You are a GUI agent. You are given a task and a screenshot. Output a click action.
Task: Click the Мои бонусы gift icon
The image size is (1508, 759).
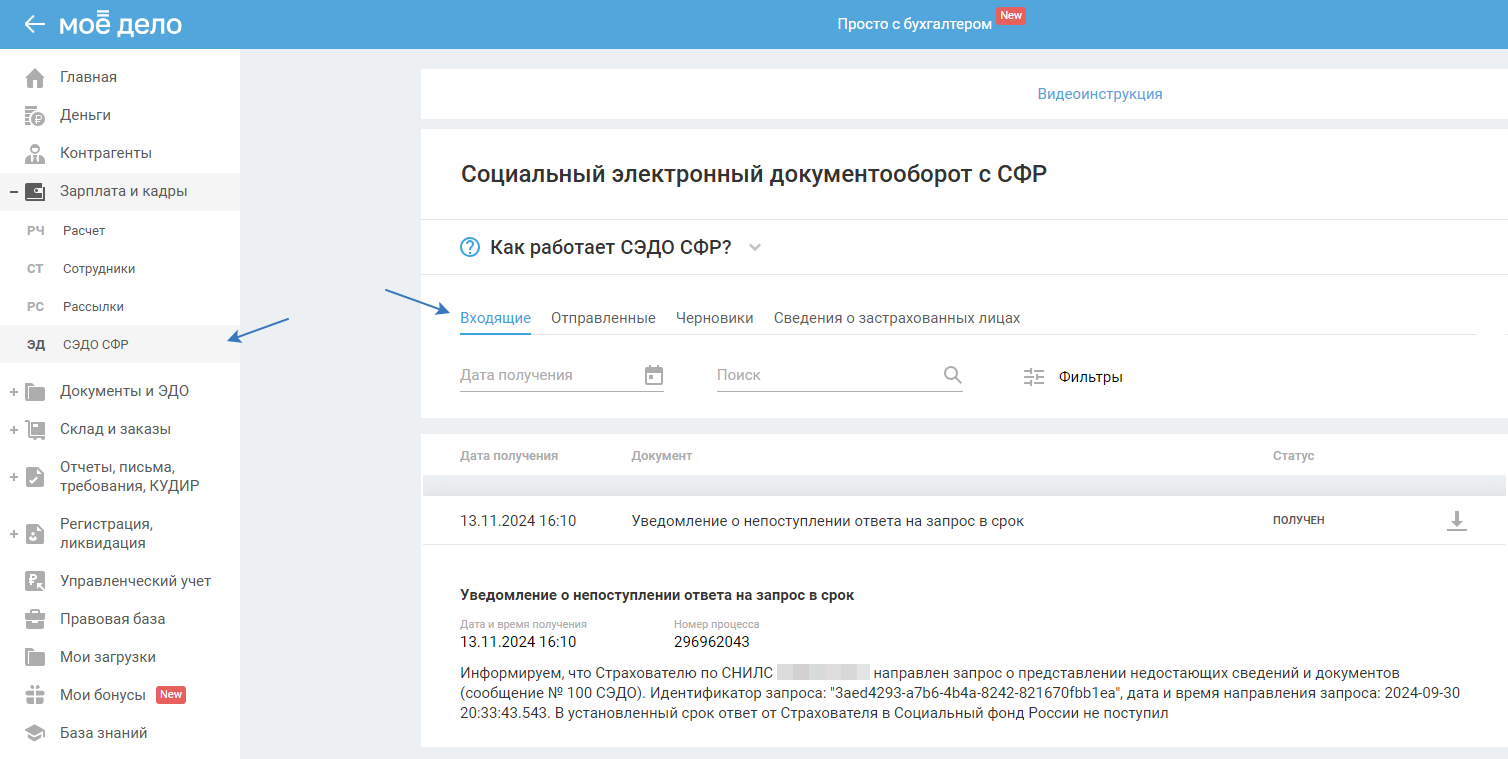tap(35, 695)
